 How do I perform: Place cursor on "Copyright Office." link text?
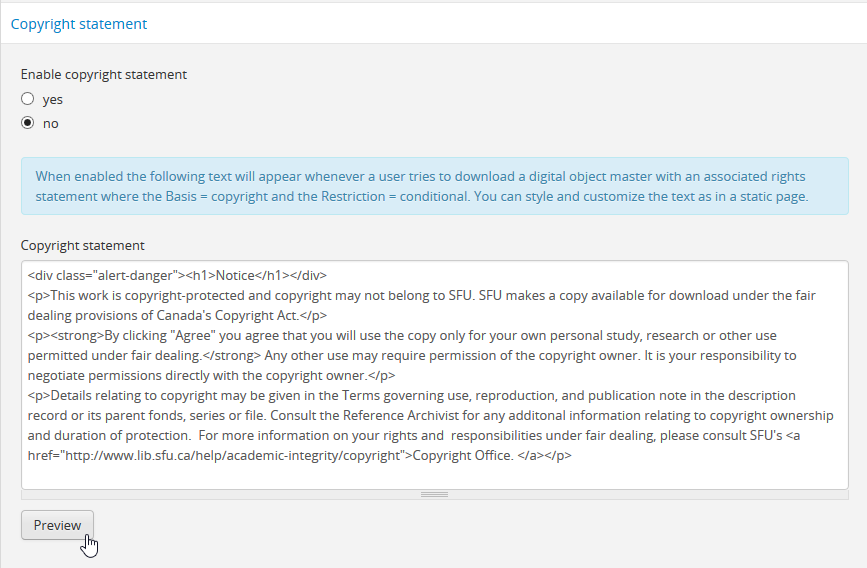462,455
